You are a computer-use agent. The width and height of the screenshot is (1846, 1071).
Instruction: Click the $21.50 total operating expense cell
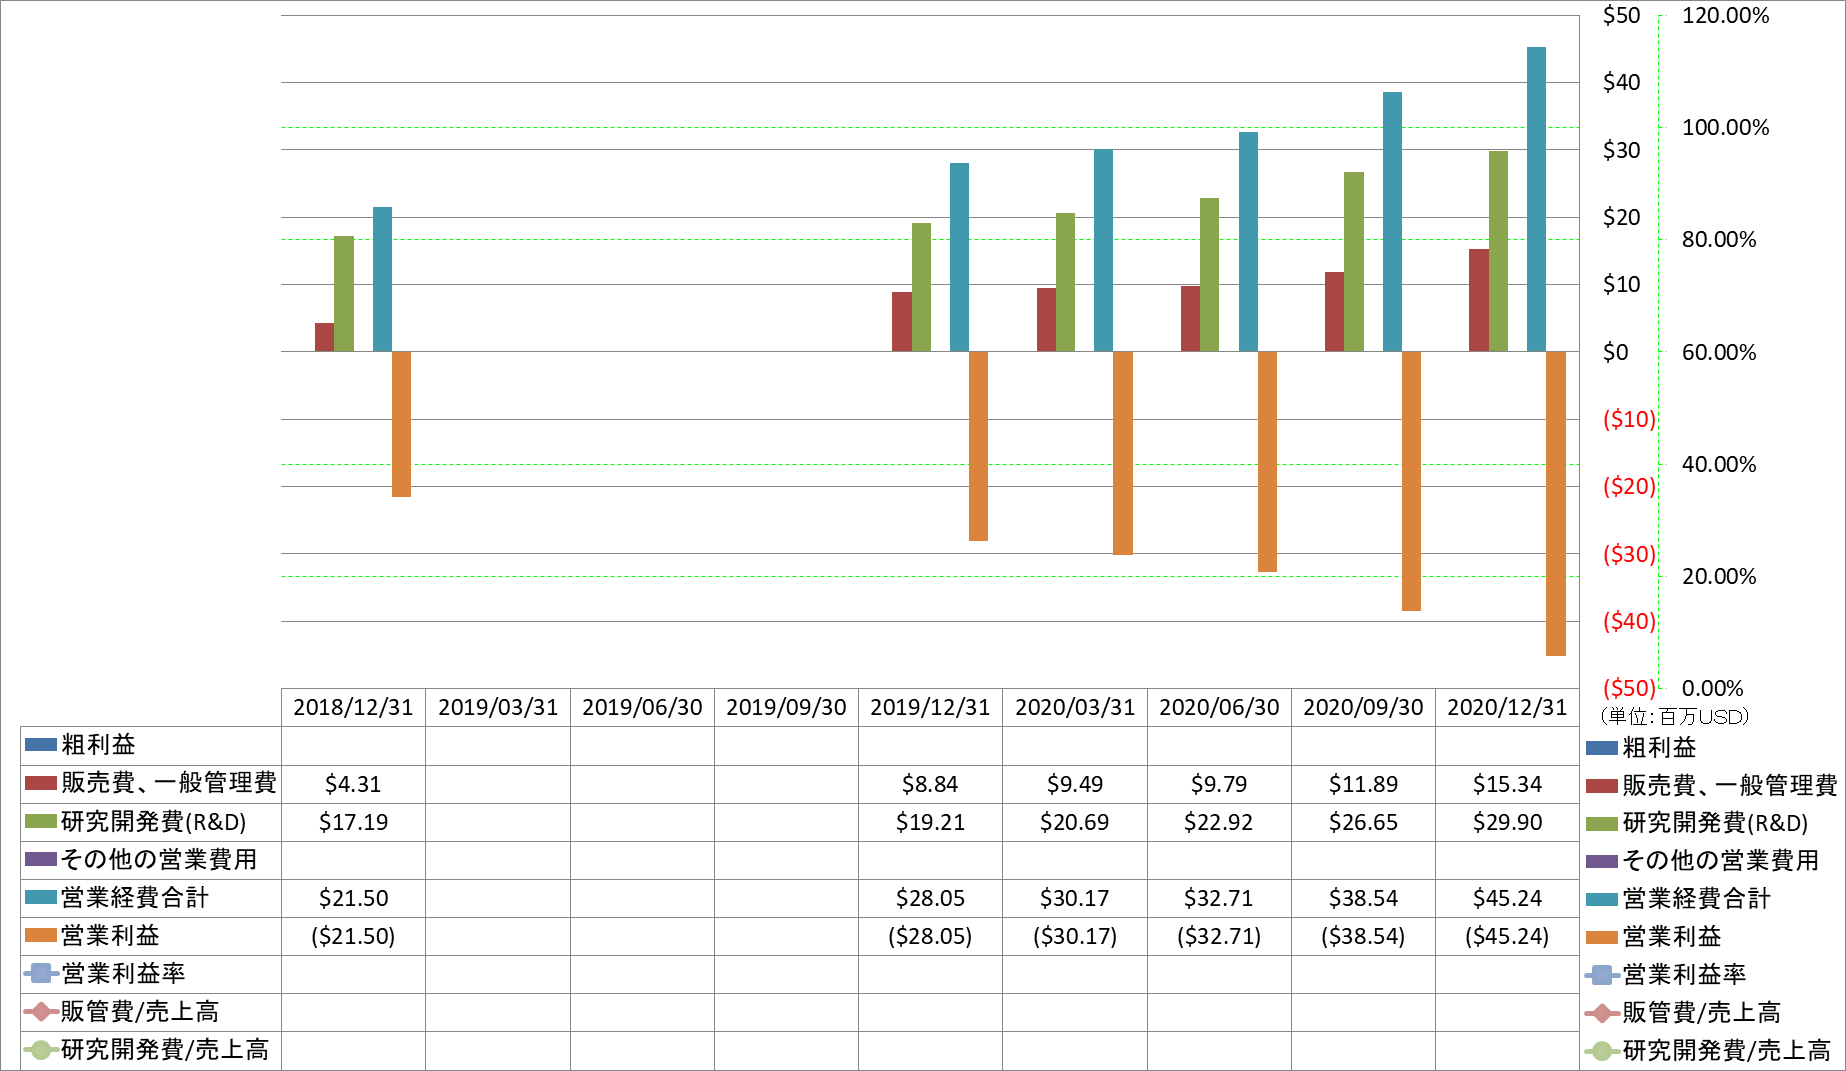pyautogui.click(x=353, y=898)
